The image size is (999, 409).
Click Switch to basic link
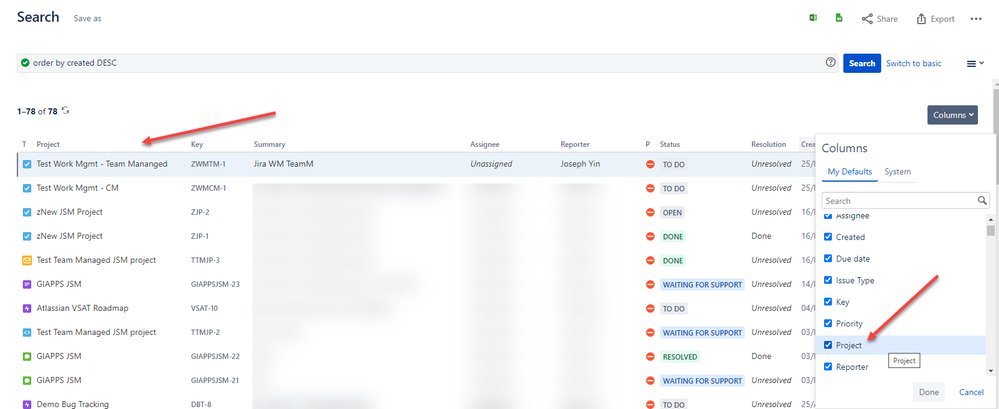tap(913, 63)
